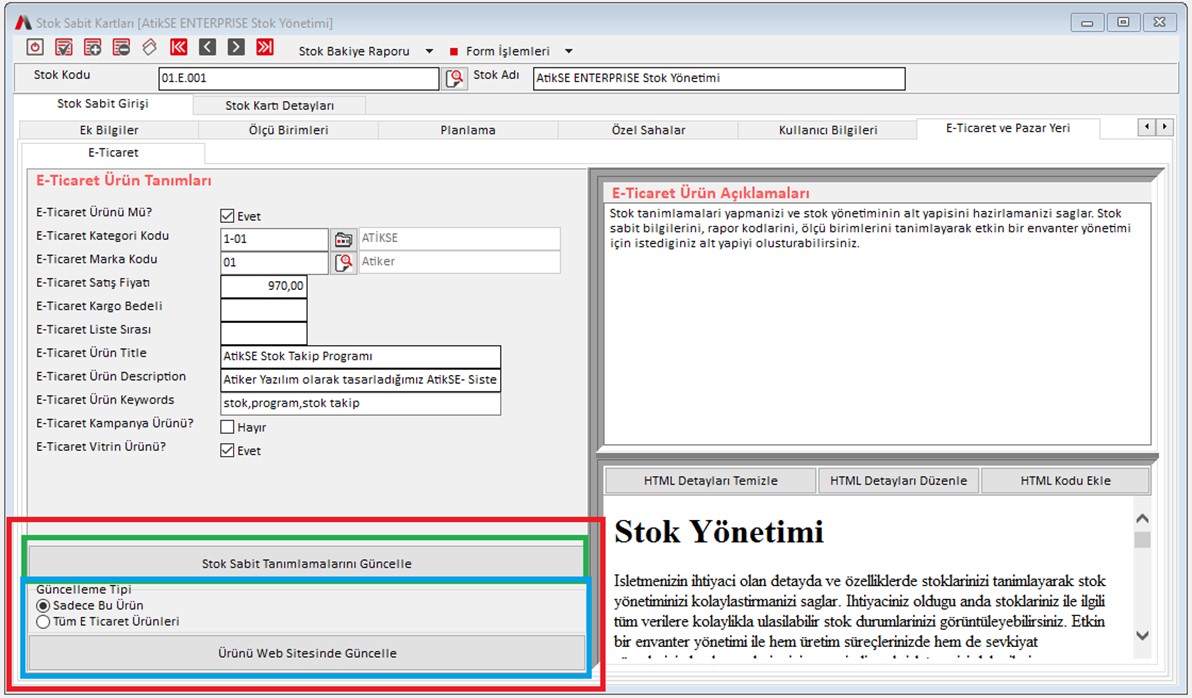Click the HTML preview scroll up arrow
Viewport: 1192px width, 698px height.
(1142, 519)
